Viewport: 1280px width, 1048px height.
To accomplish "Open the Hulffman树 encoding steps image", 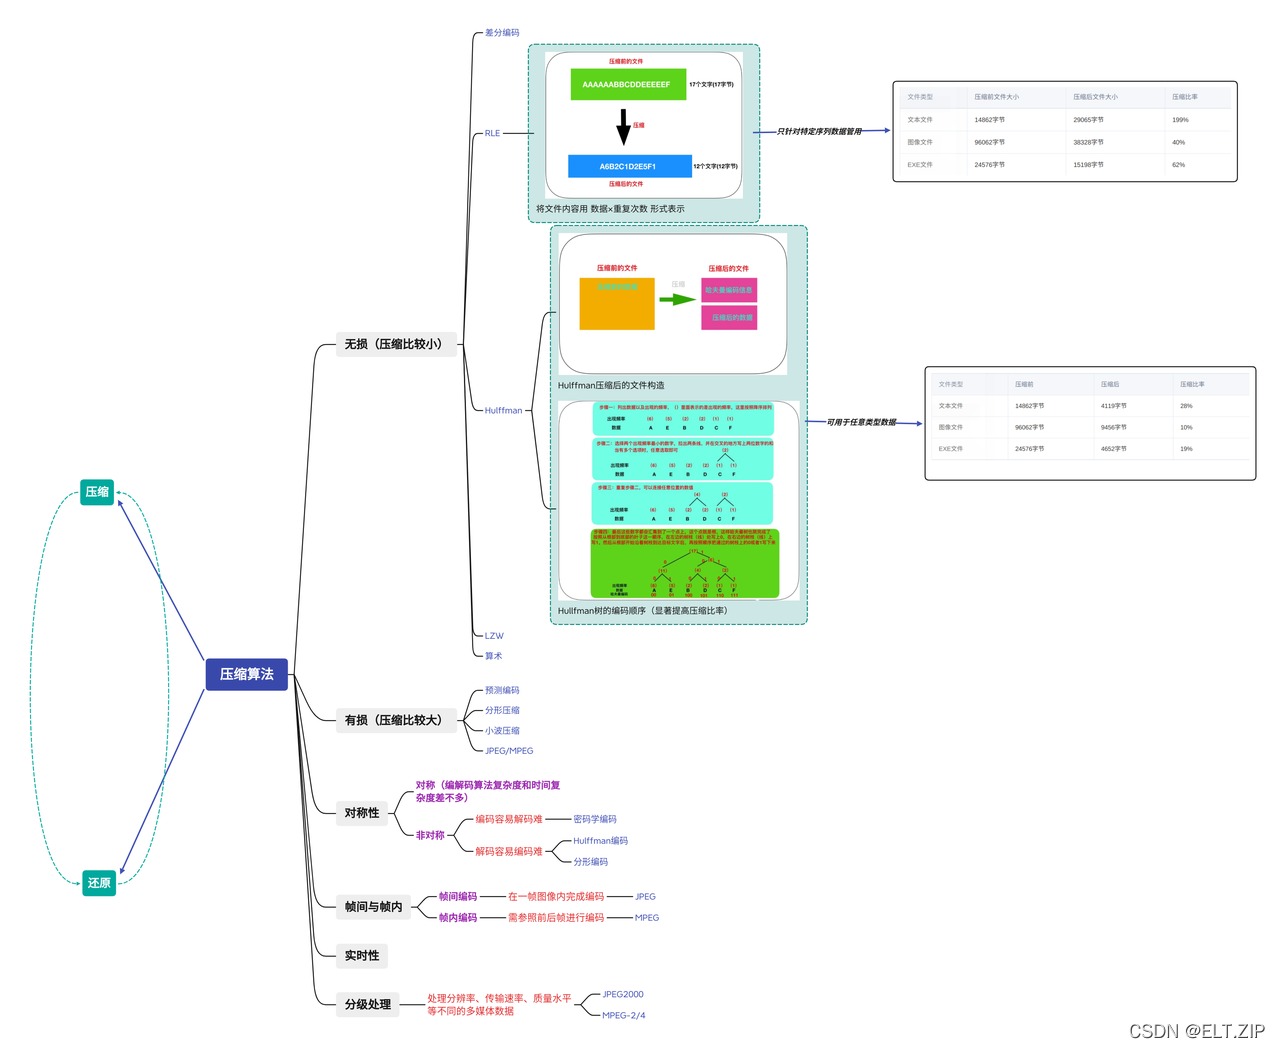I will [x=679, y=500].
